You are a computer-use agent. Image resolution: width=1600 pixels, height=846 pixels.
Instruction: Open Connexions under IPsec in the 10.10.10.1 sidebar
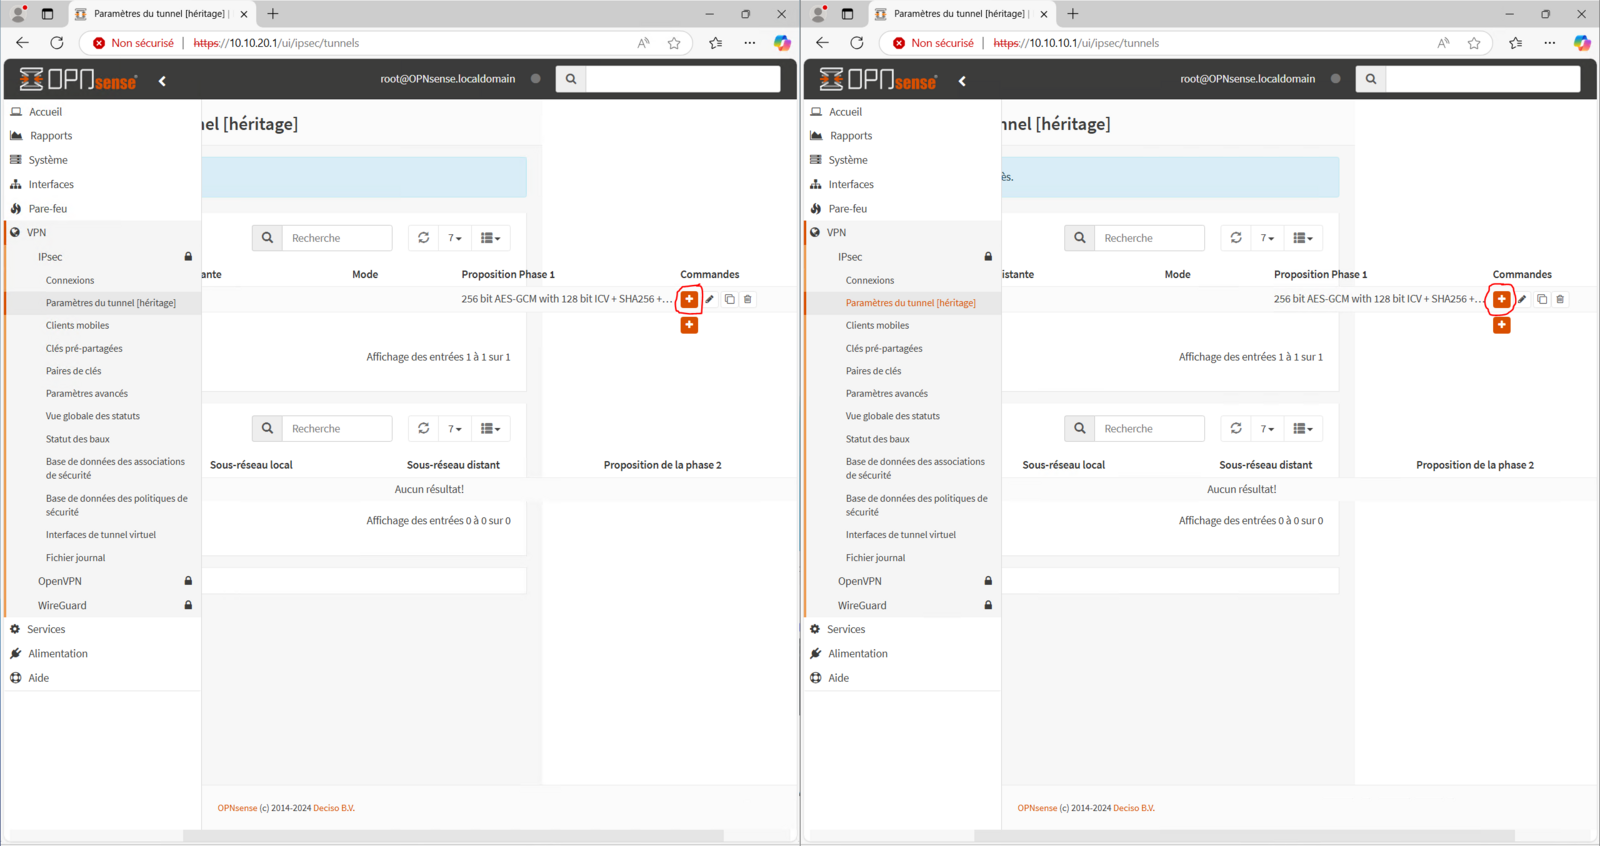tap(870, 280)
